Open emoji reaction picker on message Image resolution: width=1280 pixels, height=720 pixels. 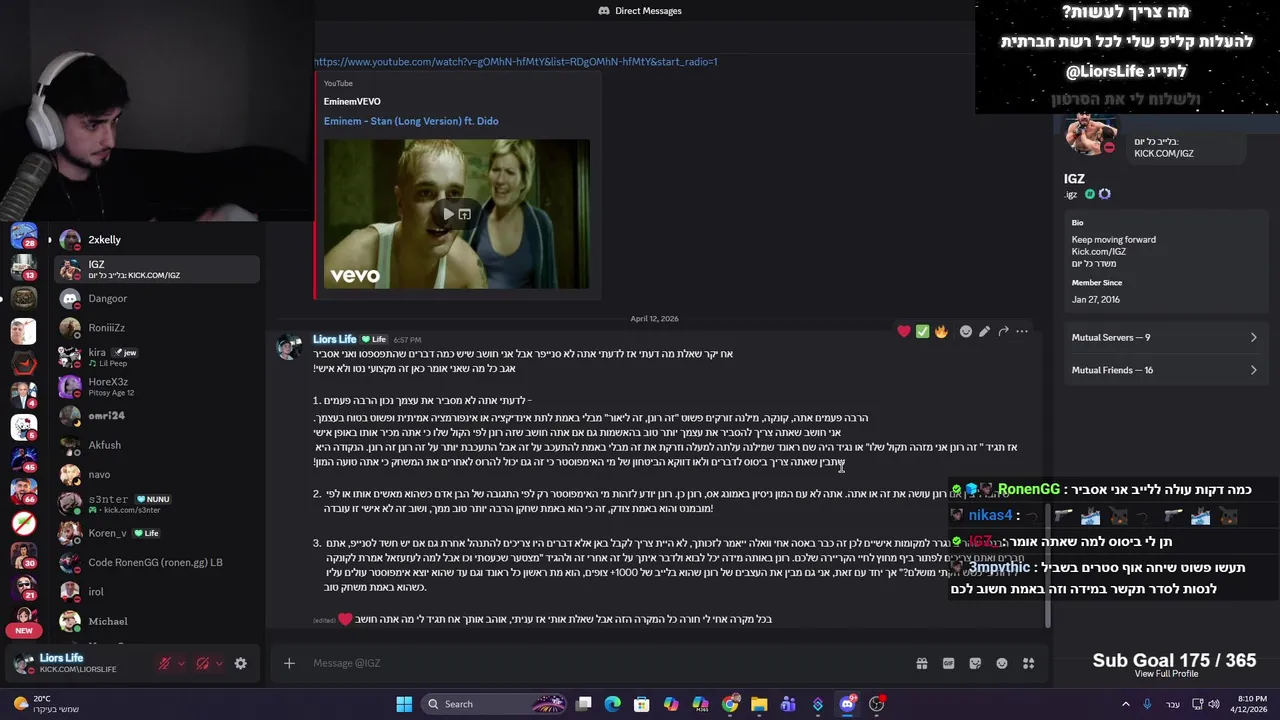[966, 331]
